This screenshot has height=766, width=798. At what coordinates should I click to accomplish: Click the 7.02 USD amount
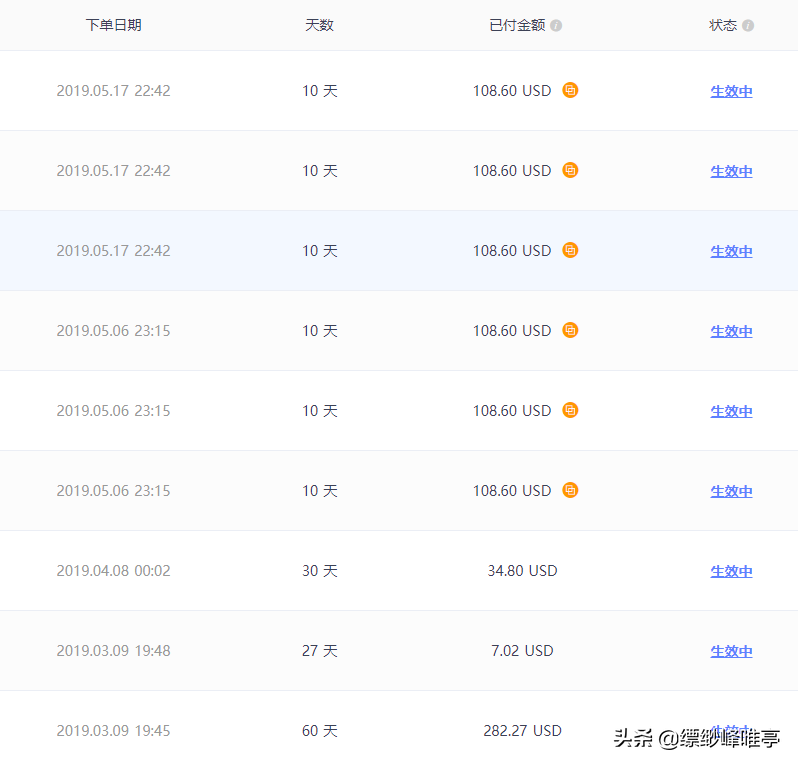522,651
